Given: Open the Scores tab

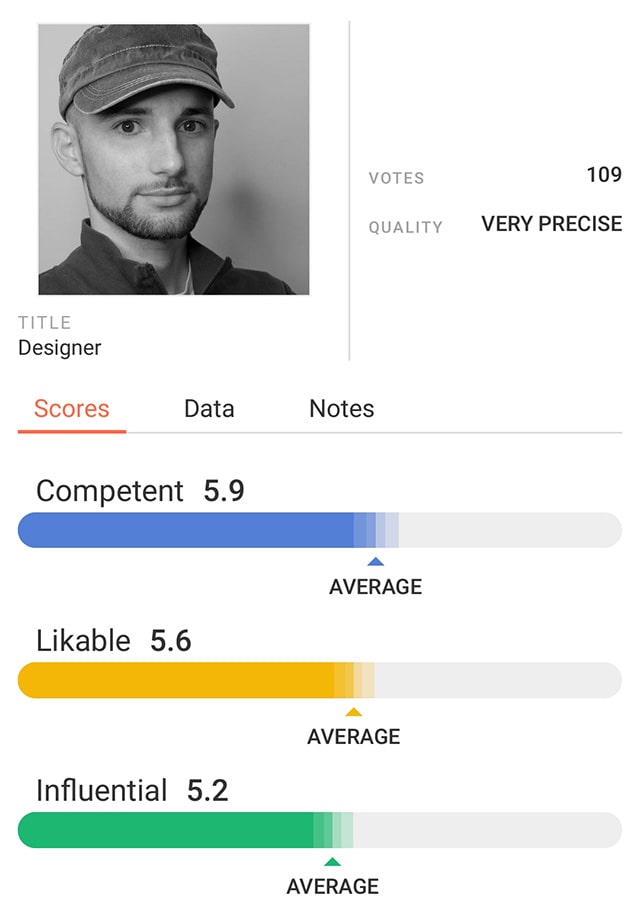Looking at the screenshot, I should point(72,409).
